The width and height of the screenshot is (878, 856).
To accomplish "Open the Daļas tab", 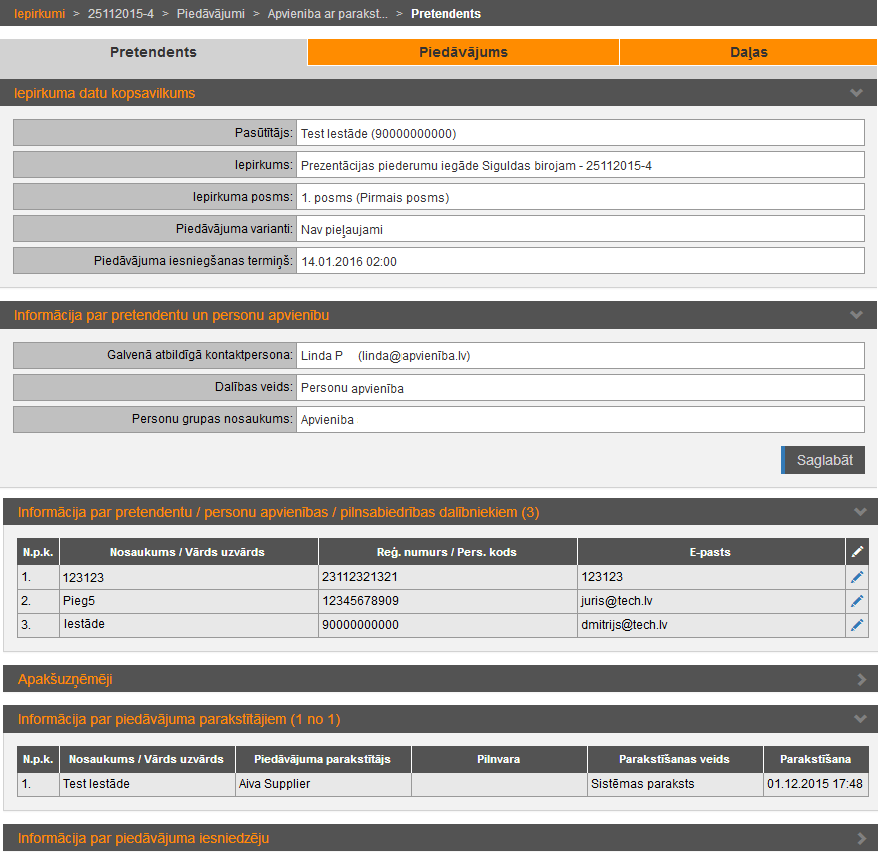I will coord(748,52).
